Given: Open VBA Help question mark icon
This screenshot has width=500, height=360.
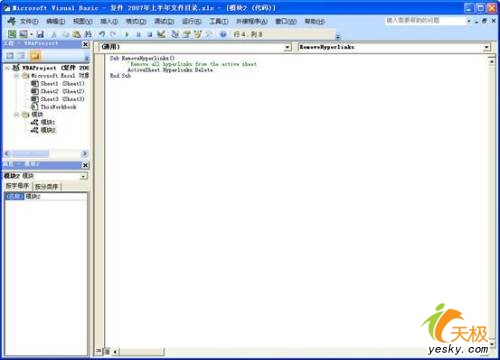Looking at the screenshot, I should 223,34.
